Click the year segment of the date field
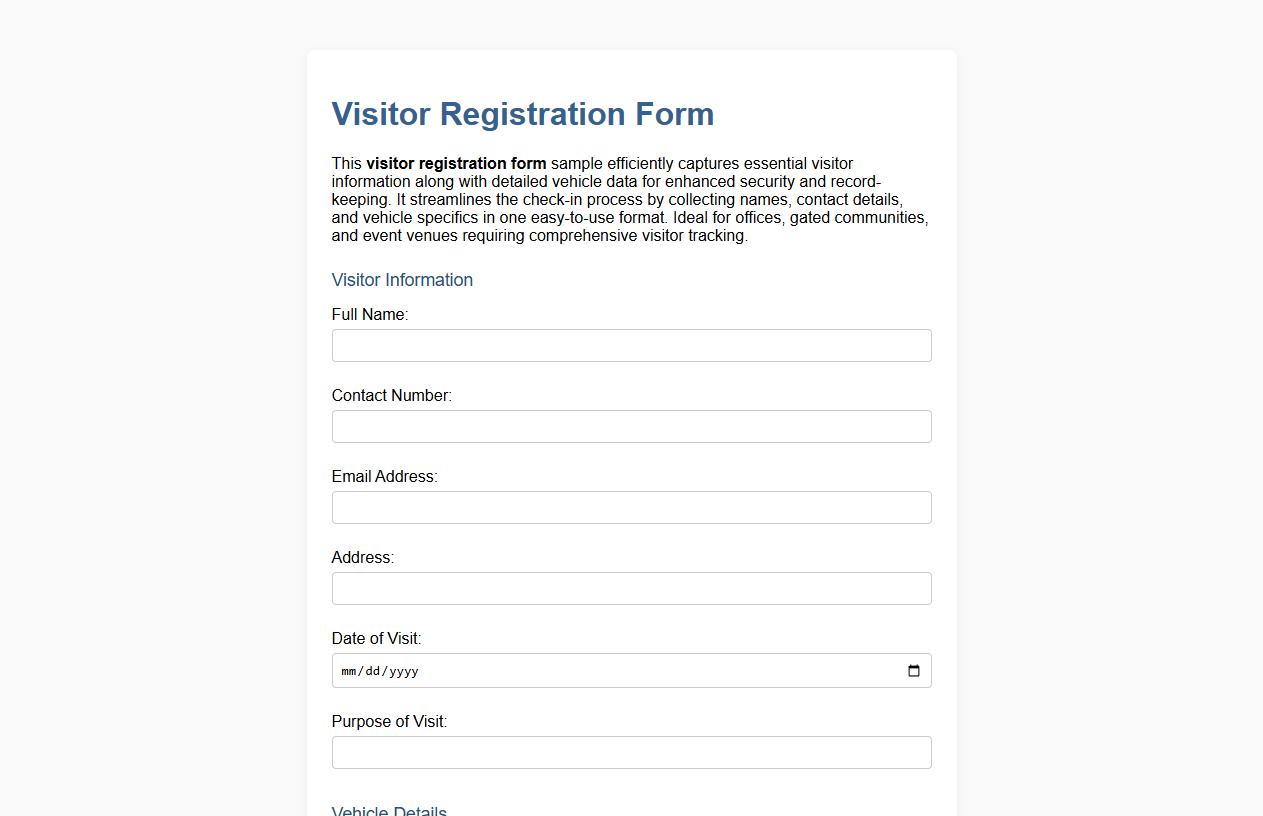The width and height of the screenshot is (1263, 816). 404,671
